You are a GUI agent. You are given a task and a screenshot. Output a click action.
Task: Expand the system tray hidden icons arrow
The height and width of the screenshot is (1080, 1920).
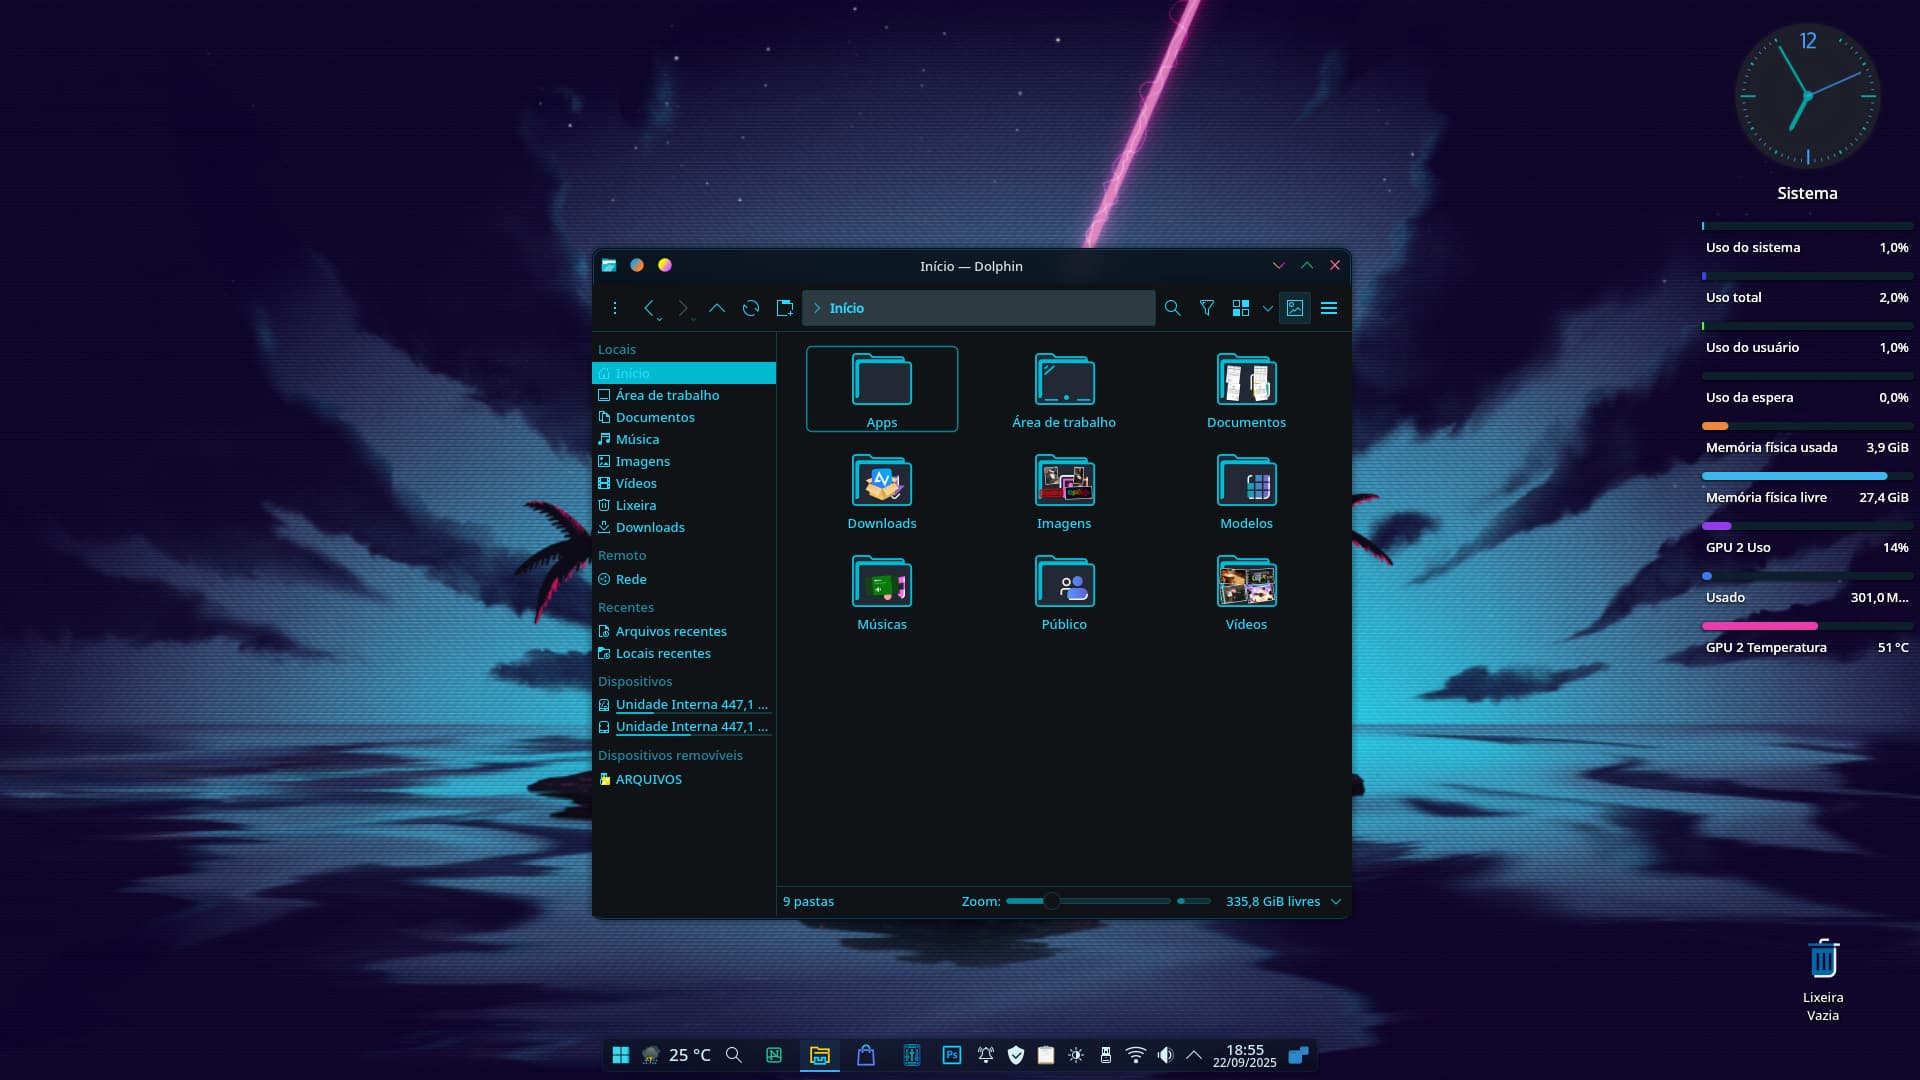(1194, 1055)
